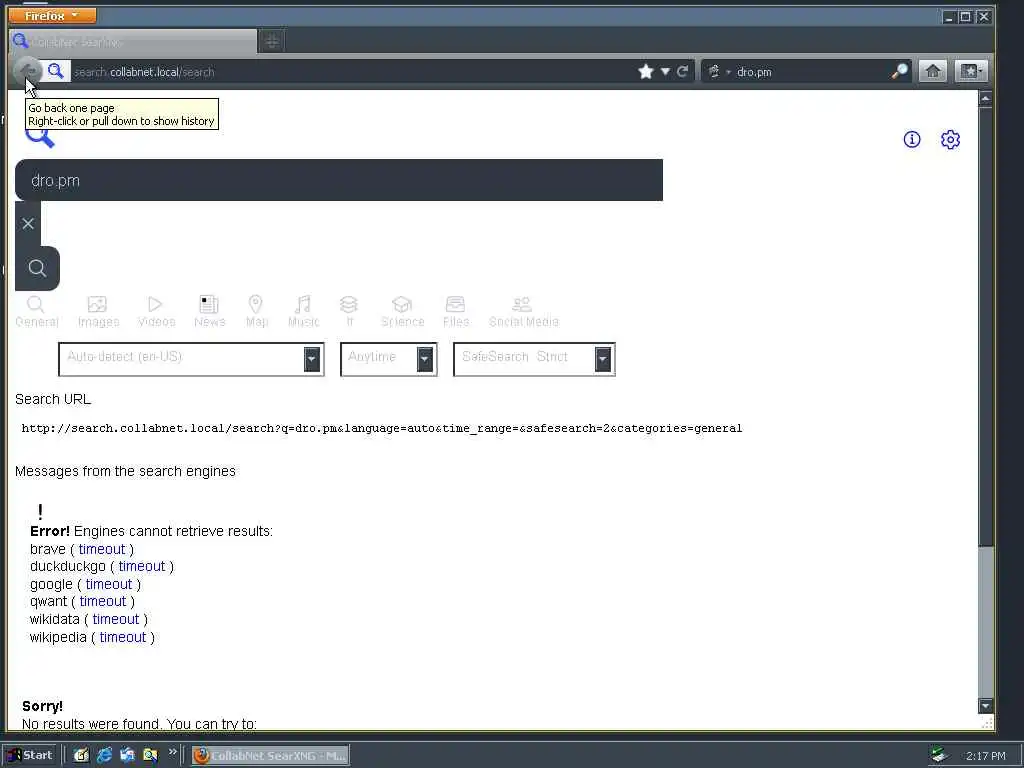Click the SearXNG logo magnifier
1024x768 pixels.
[40, 136]
